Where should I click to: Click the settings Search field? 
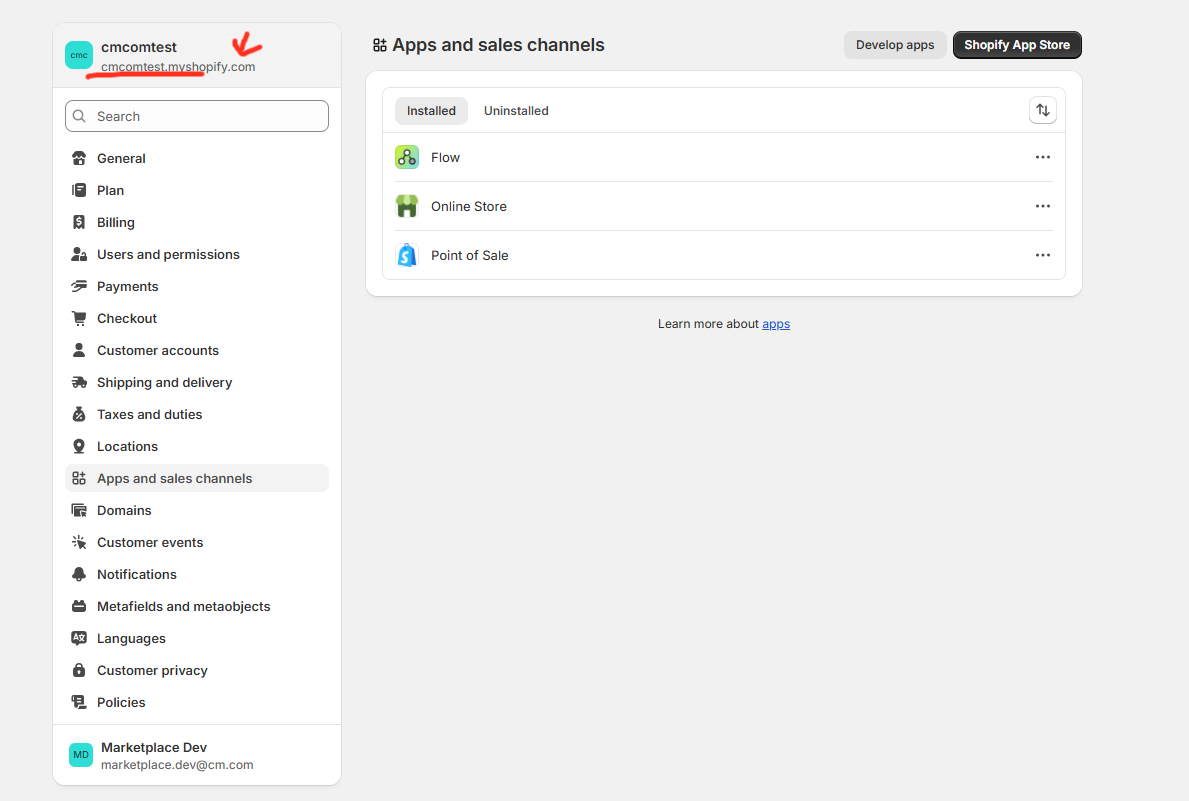197,116
